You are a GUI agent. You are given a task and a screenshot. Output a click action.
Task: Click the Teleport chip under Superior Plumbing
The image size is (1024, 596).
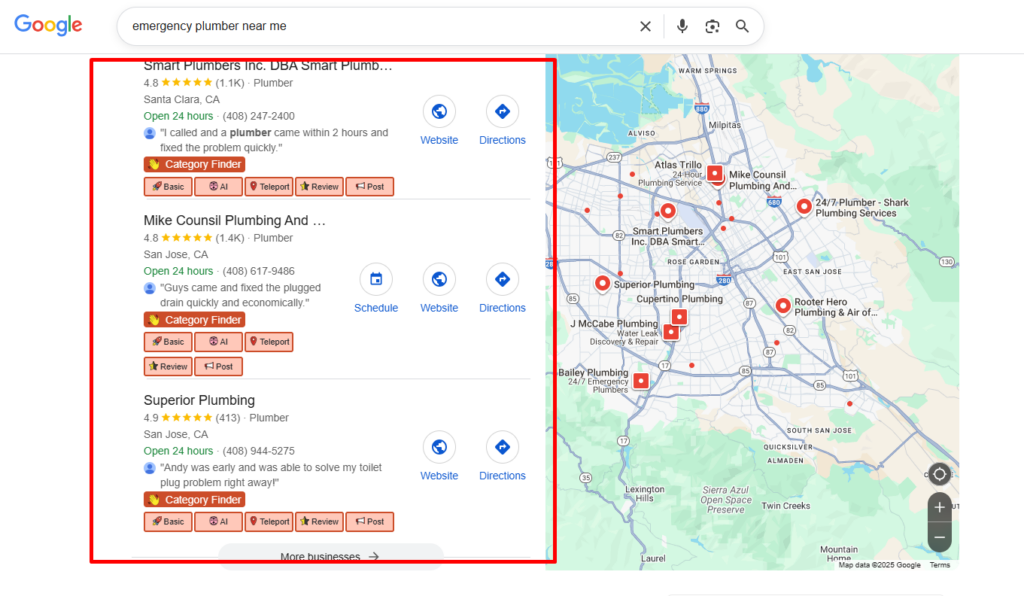tap(268, 521)
